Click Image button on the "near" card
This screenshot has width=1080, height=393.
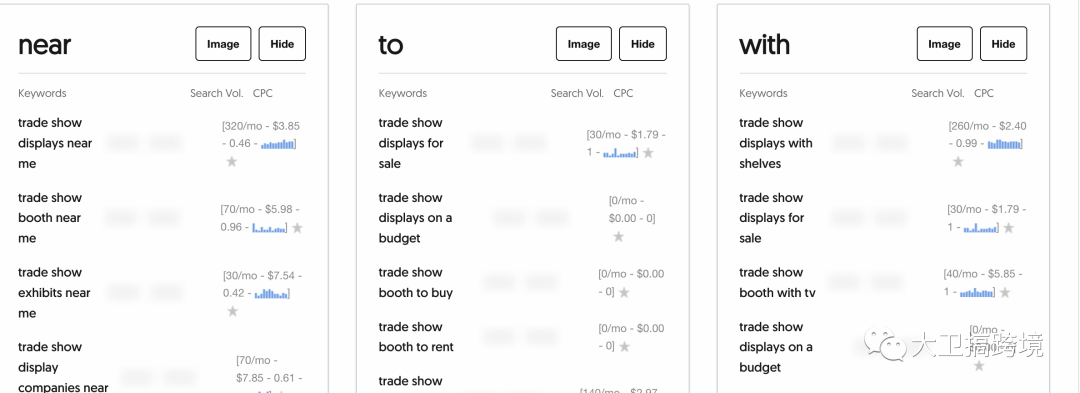[223, 44]
